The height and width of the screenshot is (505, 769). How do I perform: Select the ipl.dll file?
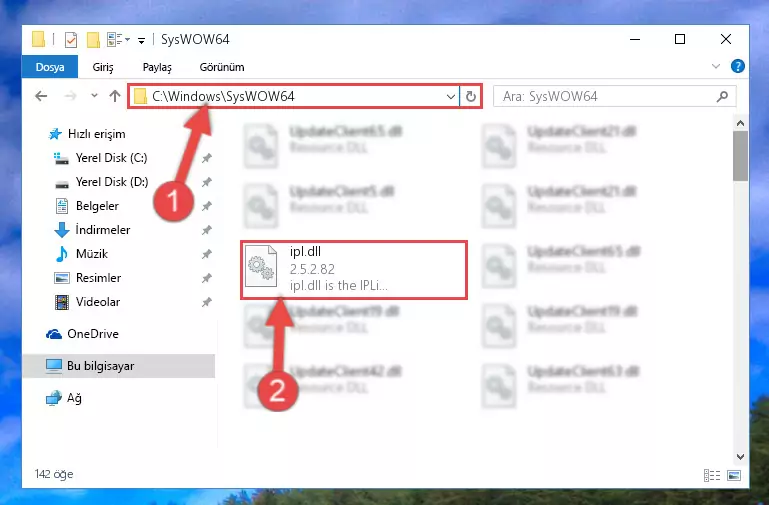pyautogui.click(x=354, y=270)
